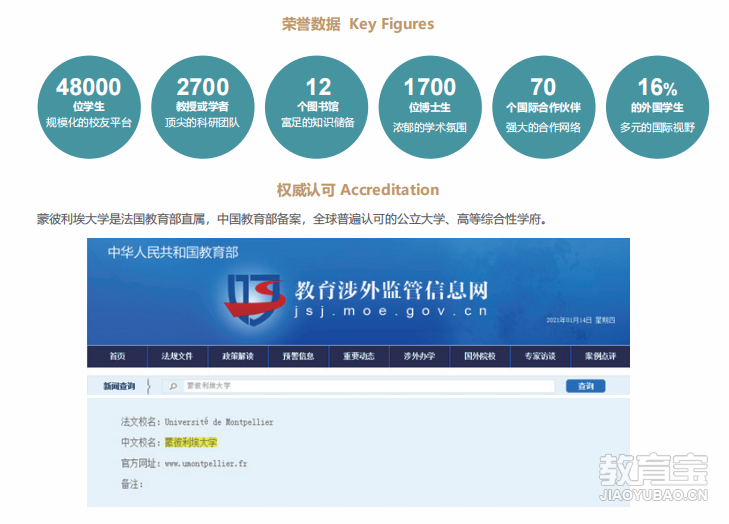Click the jsj.moe.gov.cn site address text

click(391, 311)
